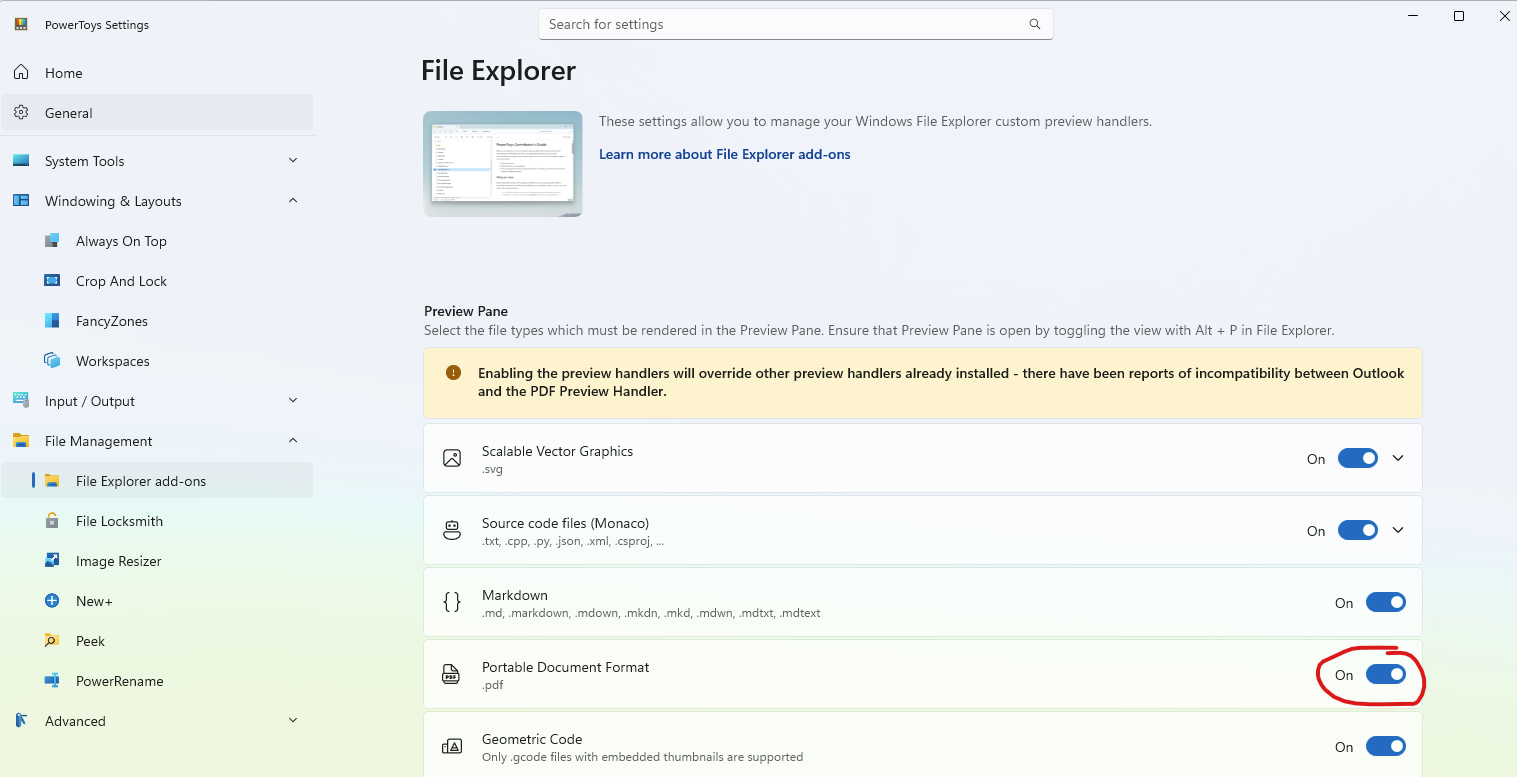Open Workspaces settings page

point(157,361)
